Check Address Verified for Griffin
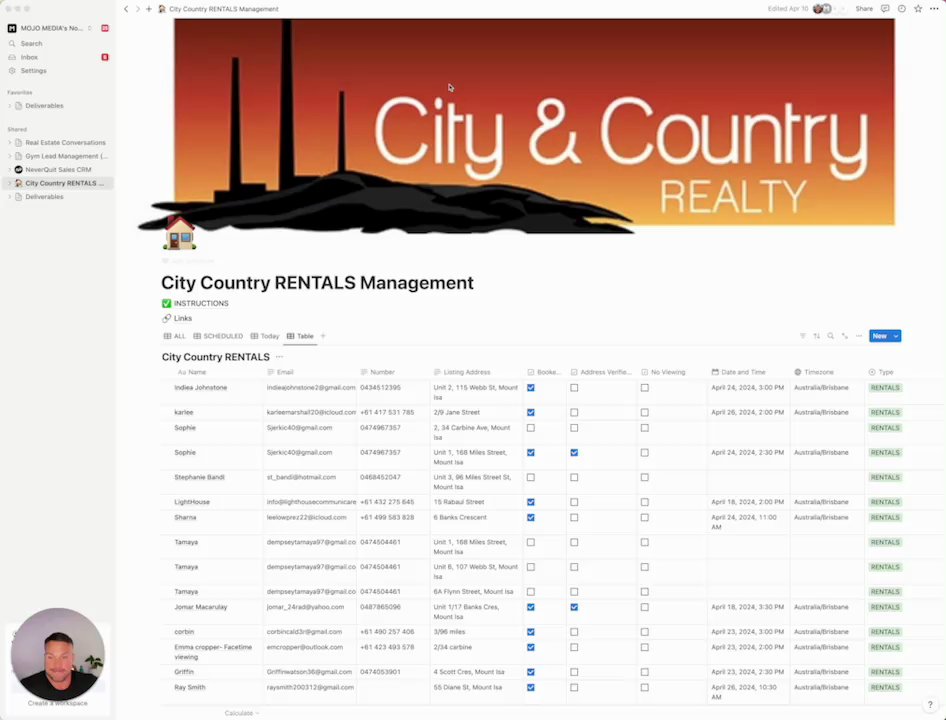This screenshot has height=720, width=946. (574, 672)
